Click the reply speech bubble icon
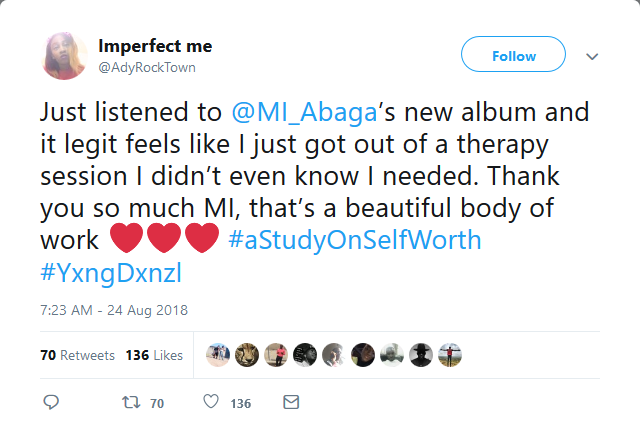The image size is (640, 439). point(53,402)
